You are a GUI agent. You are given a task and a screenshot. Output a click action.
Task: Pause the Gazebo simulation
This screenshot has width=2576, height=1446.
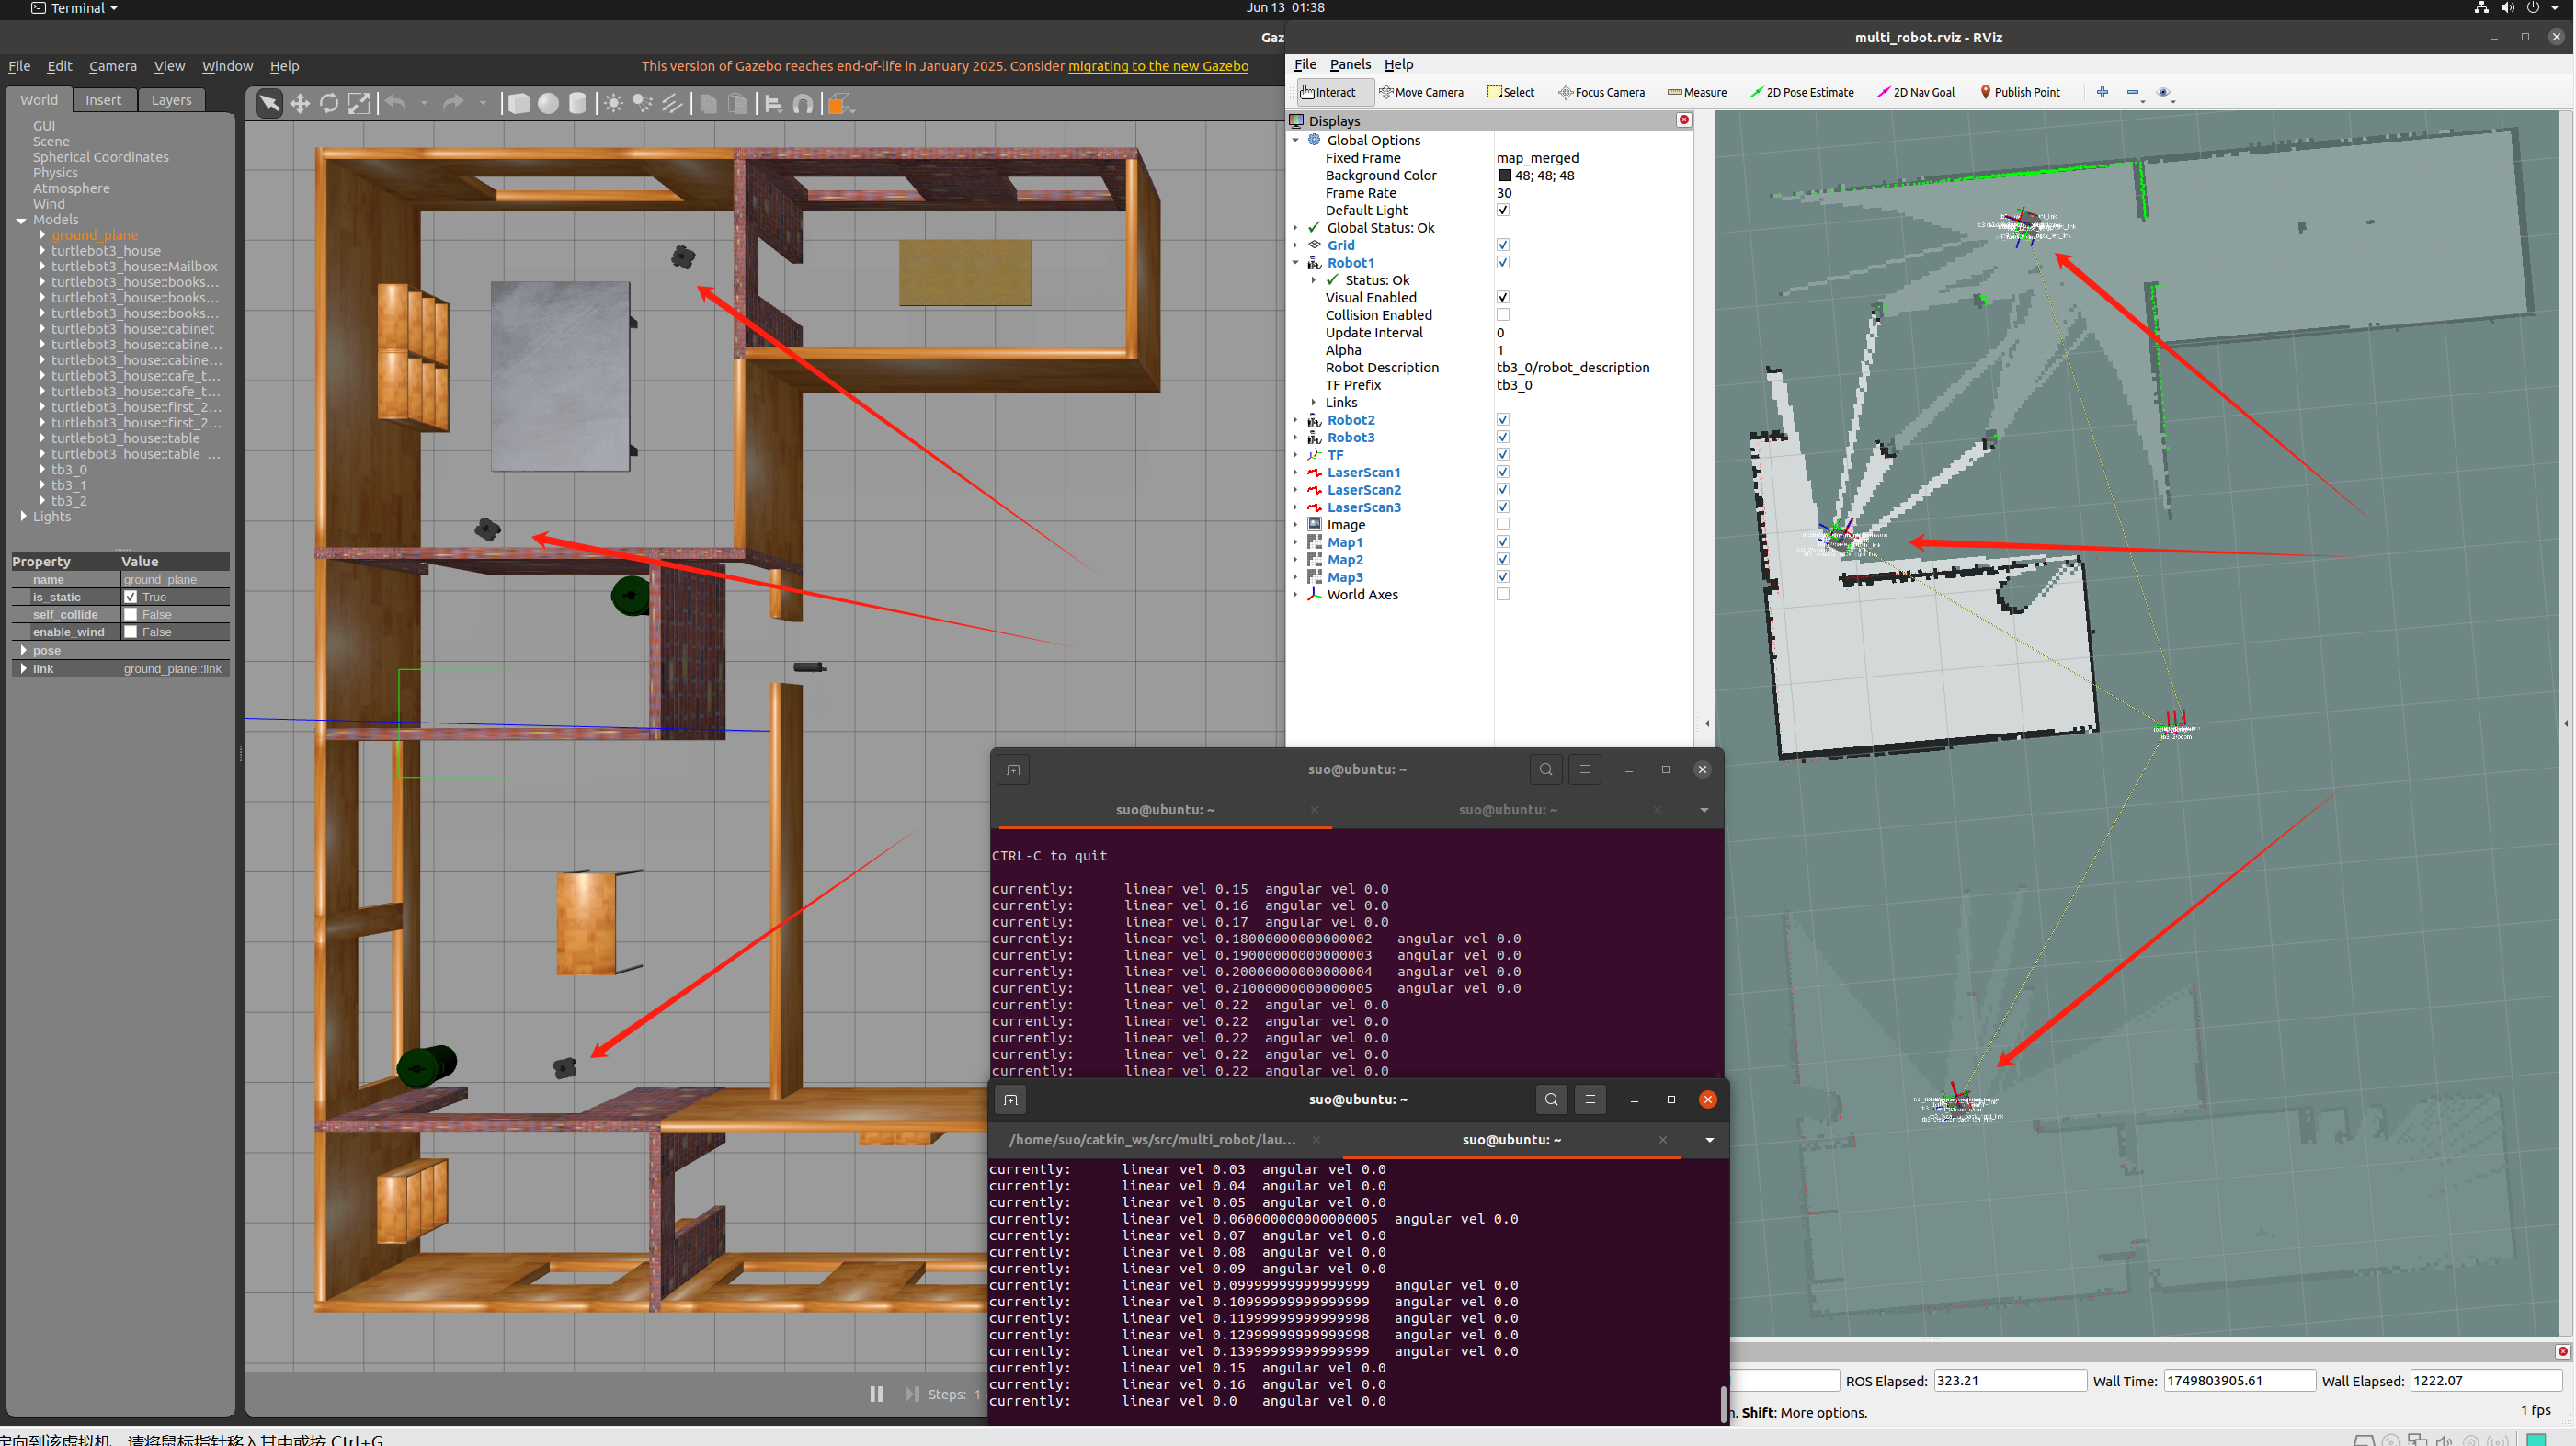click(x=876, y=1393)
